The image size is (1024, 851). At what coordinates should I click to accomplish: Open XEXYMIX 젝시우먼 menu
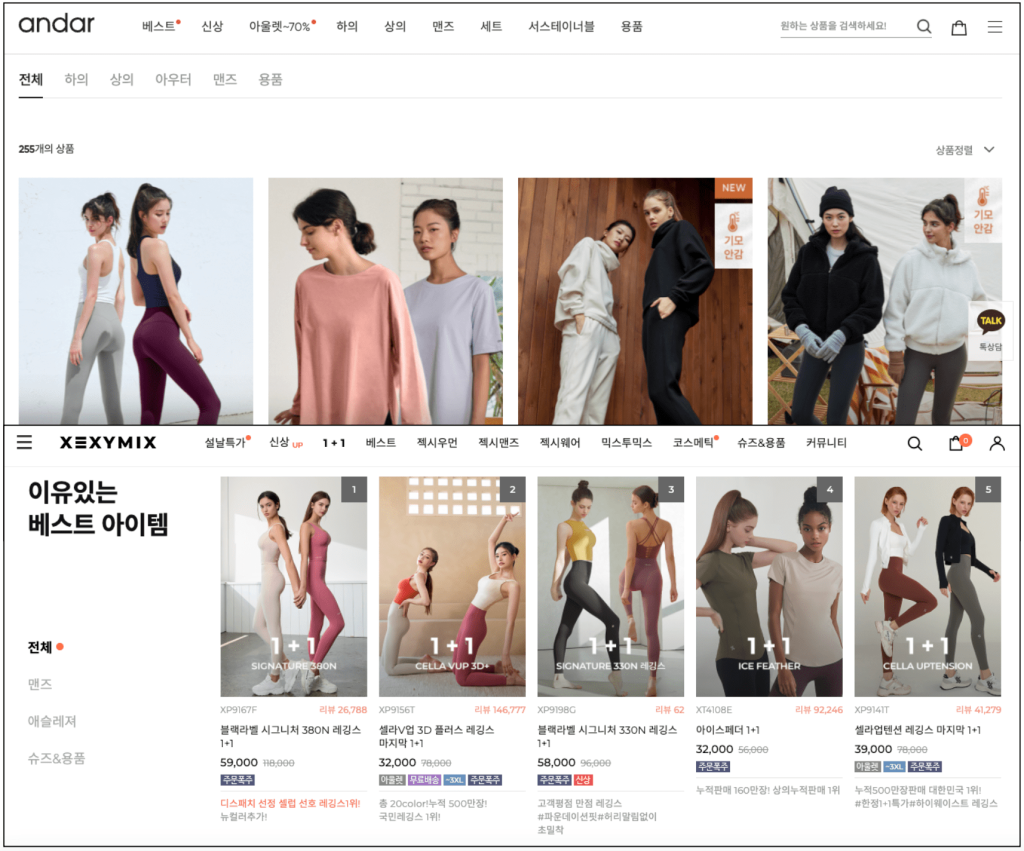pyautogui.click(x=437, y=442)
